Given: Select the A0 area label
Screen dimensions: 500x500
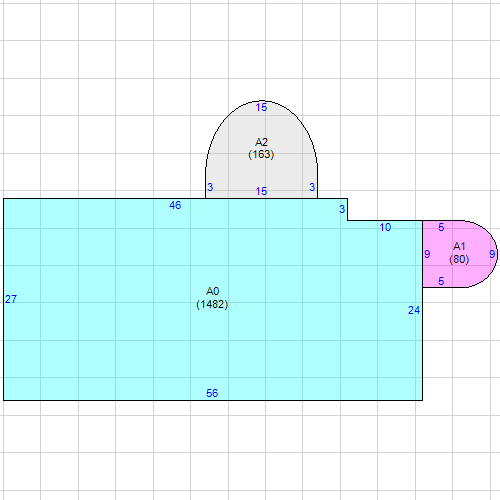Looking at the screenshot, I should pyautogui.click(x=212, y=291).
